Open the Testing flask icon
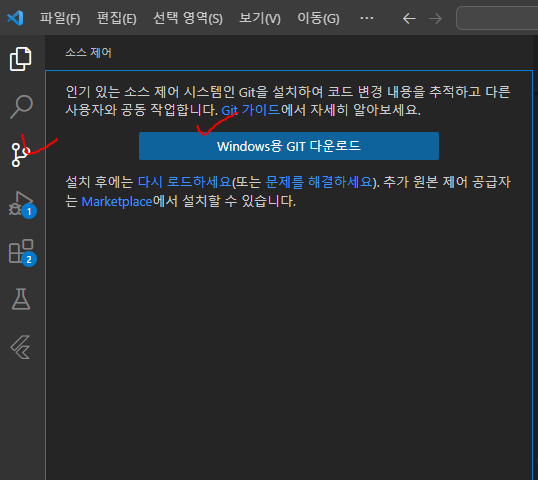The image size is (538, 480). (21, 299)
